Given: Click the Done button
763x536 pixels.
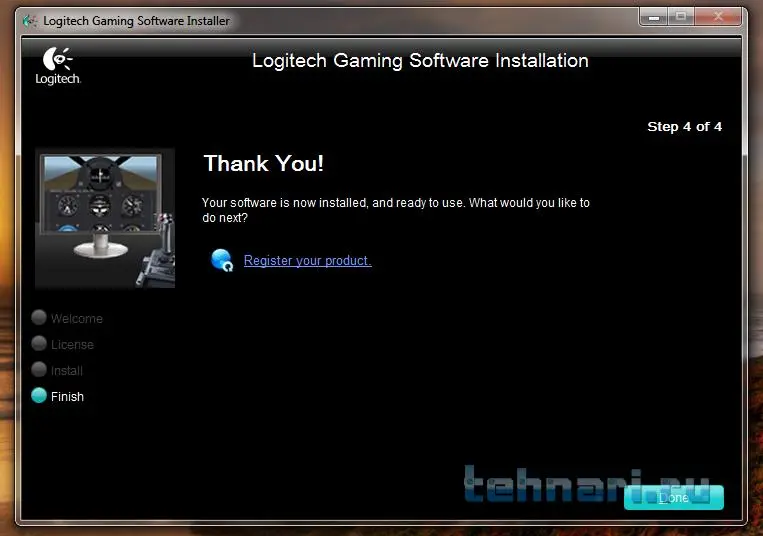Looking at the screenshot, I should coord(673,498).
